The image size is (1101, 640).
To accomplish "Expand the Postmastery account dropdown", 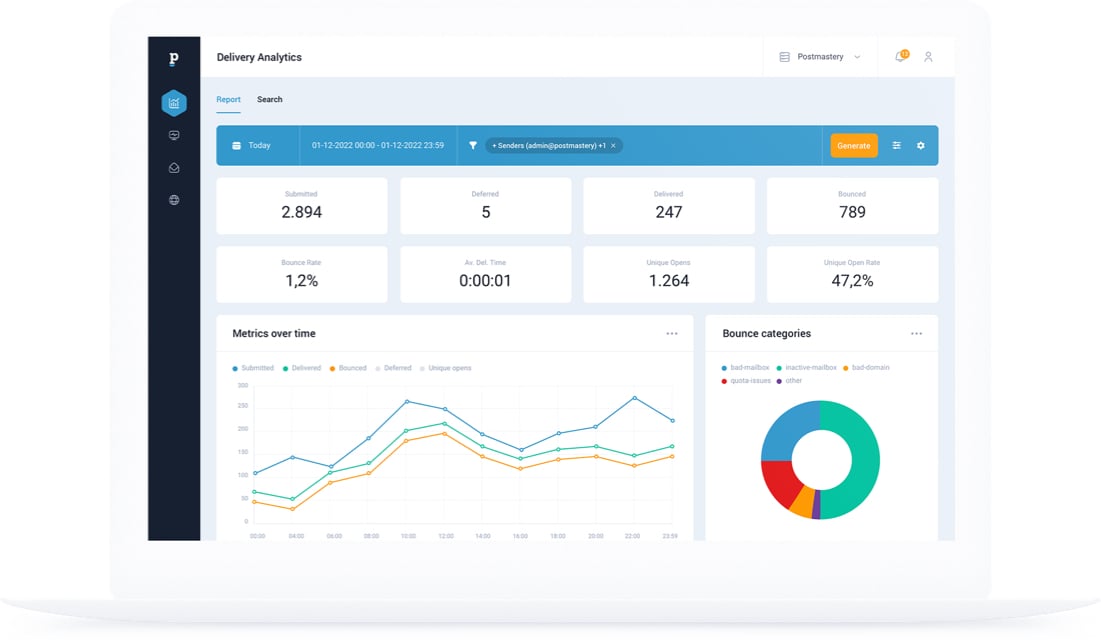I will (x=820, y=57).
